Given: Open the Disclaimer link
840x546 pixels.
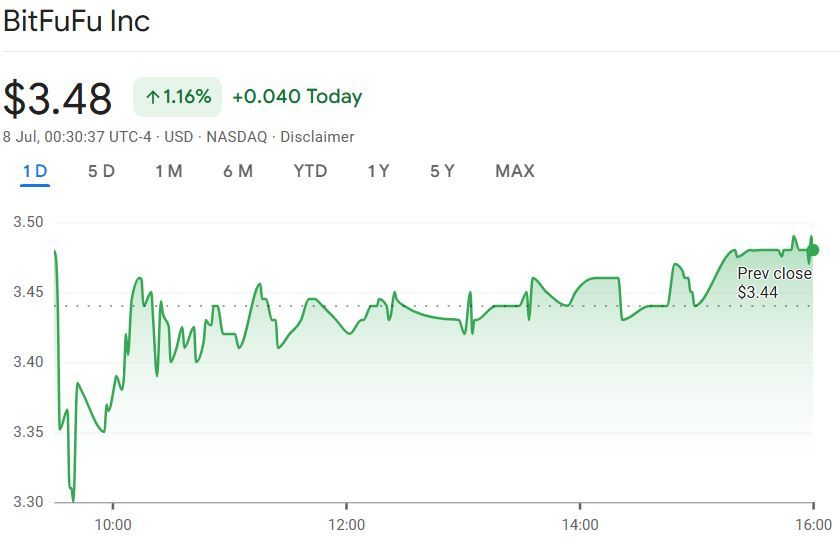Looking at the screenshot, I should click(x=317, y=137).
